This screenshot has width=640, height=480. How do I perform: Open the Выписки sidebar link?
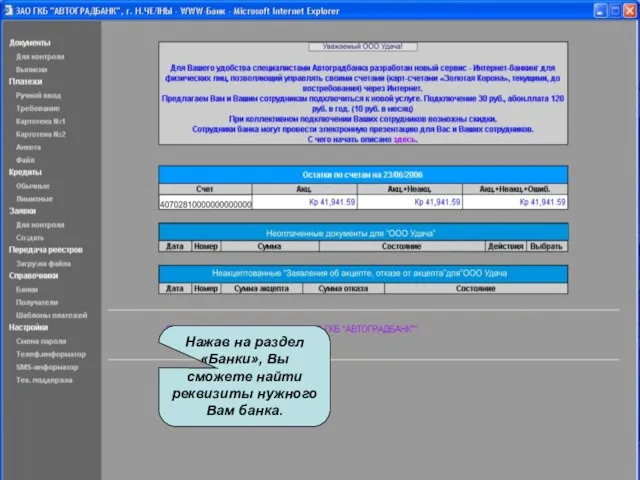click(x=31, y=70)
